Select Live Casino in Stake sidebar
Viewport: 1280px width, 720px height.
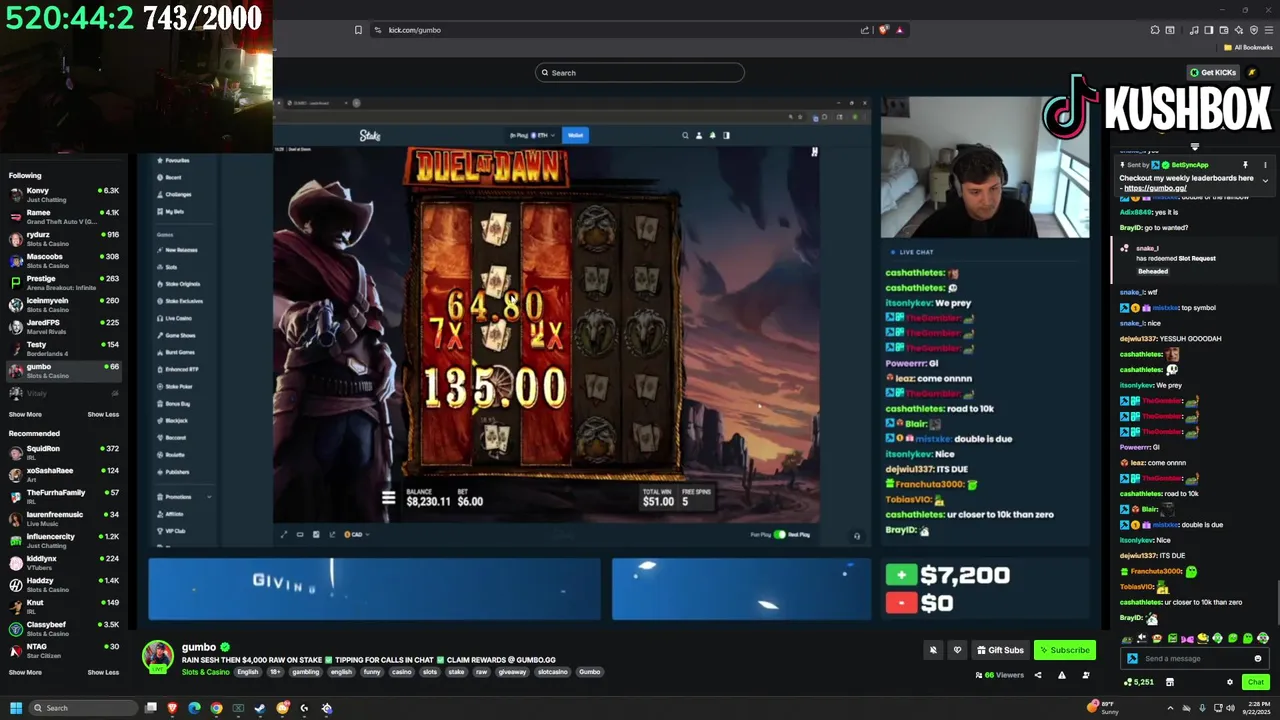(177, 318)
